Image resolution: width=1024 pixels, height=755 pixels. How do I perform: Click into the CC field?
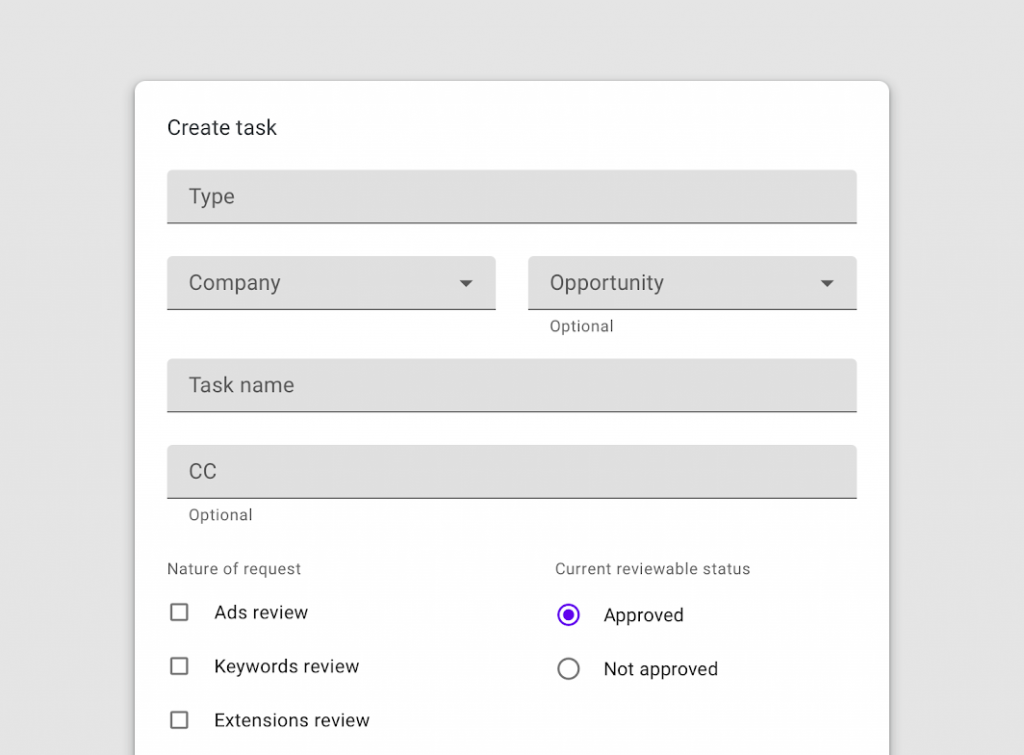pos(511,471)
